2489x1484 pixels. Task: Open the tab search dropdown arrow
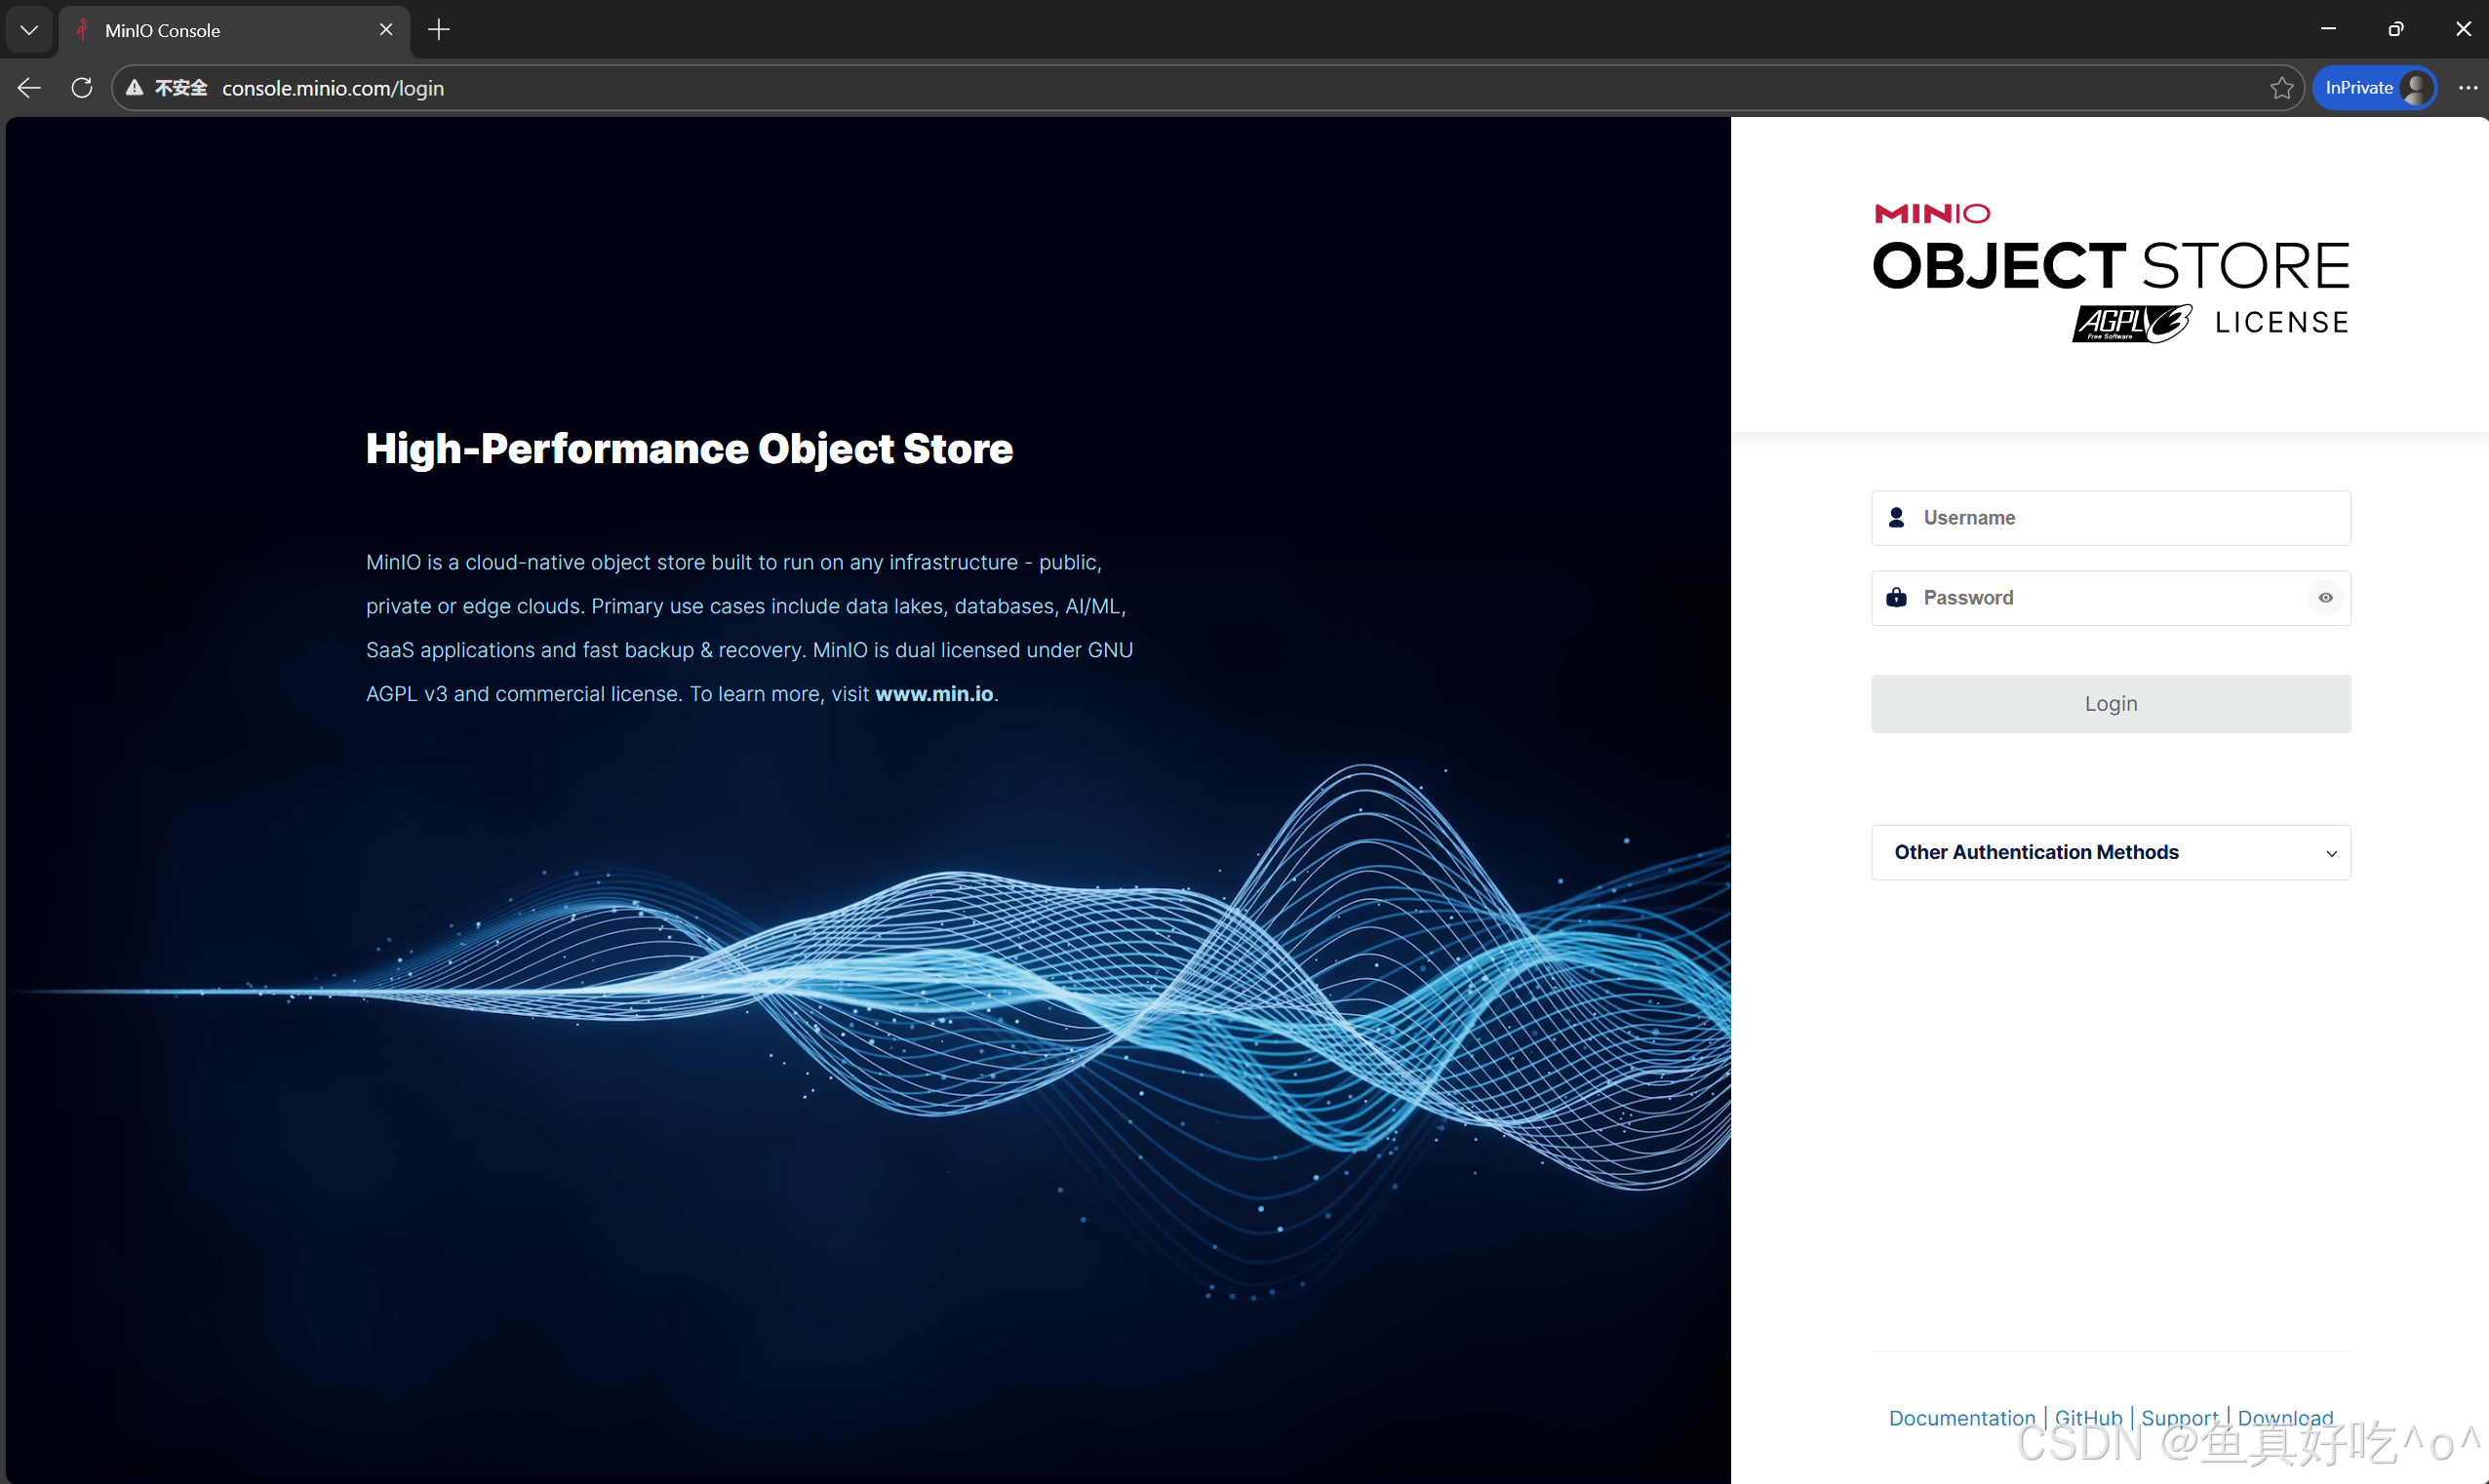tap(29, 30)
